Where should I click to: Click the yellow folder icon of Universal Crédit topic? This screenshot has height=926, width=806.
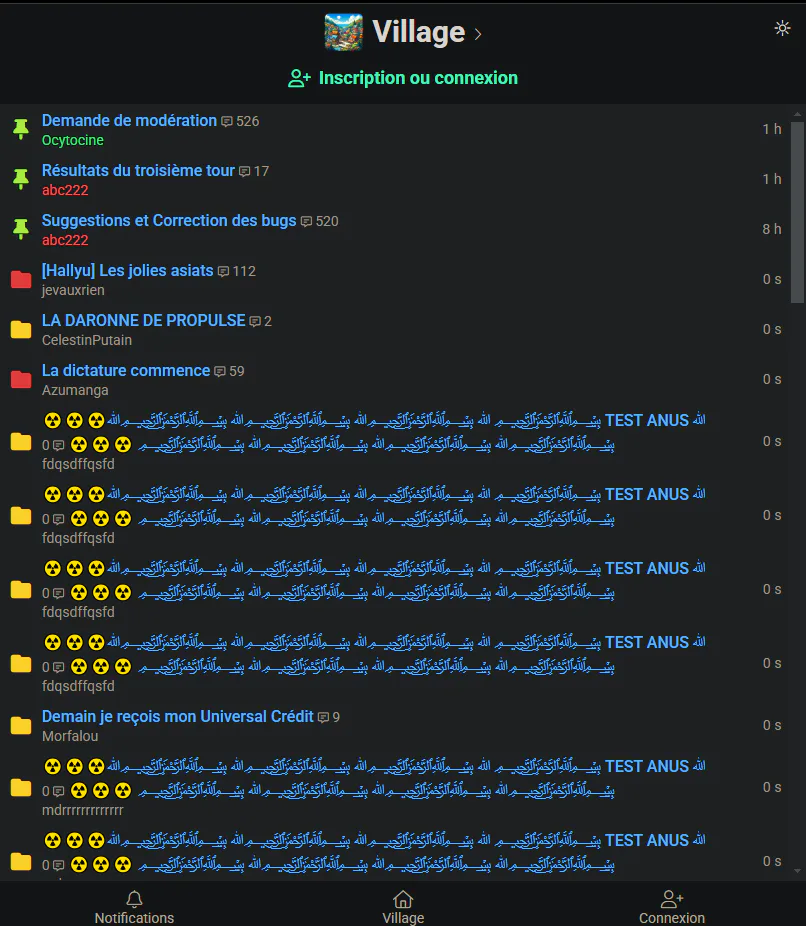21,725
